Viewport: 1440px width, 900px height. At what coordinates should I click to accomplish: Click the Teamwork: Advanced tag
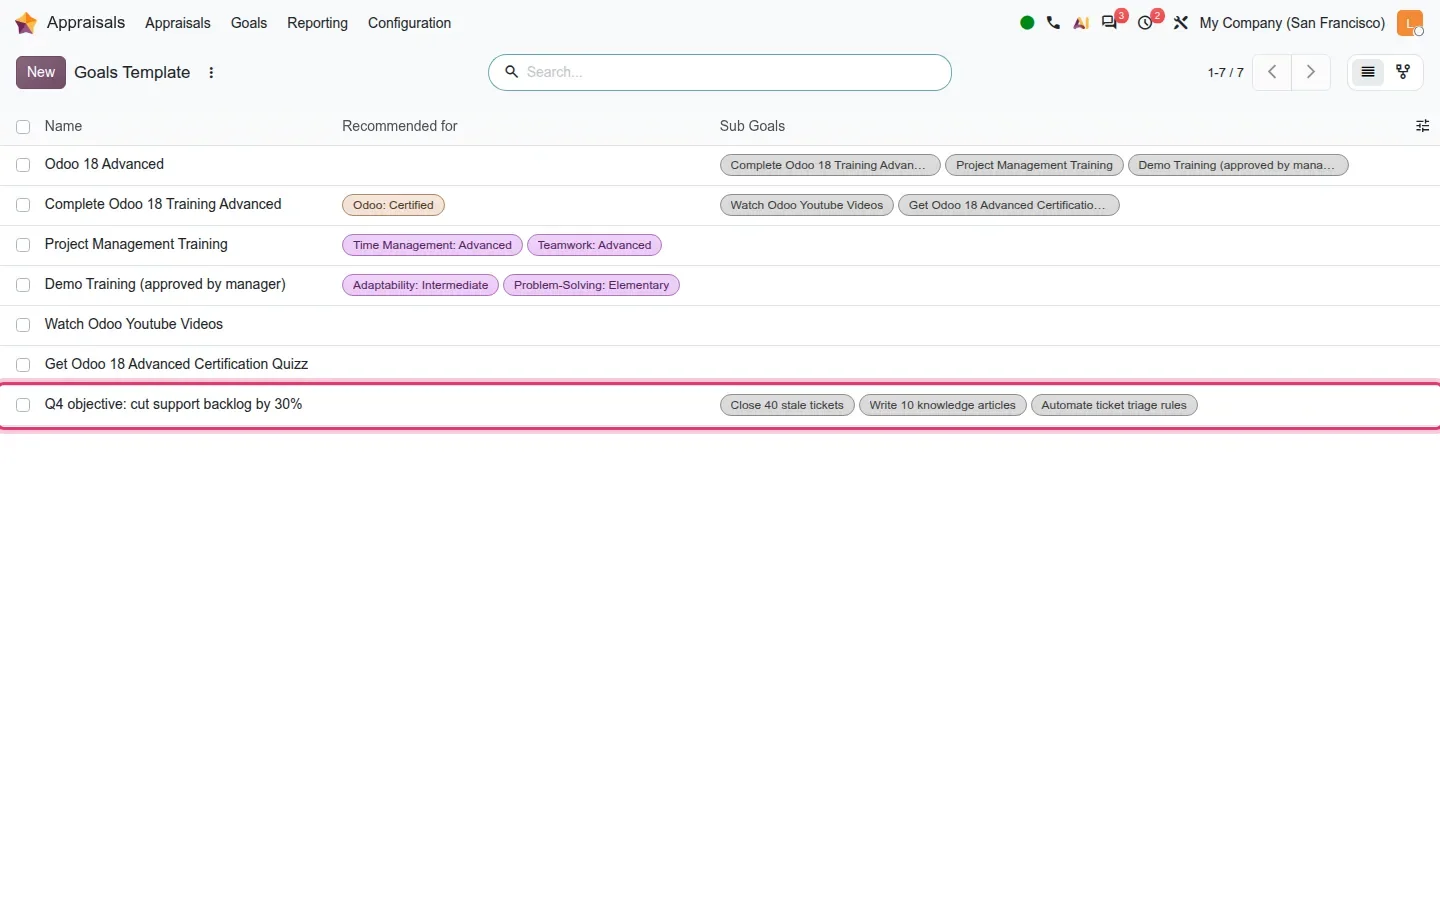click(x=594, y=245)
